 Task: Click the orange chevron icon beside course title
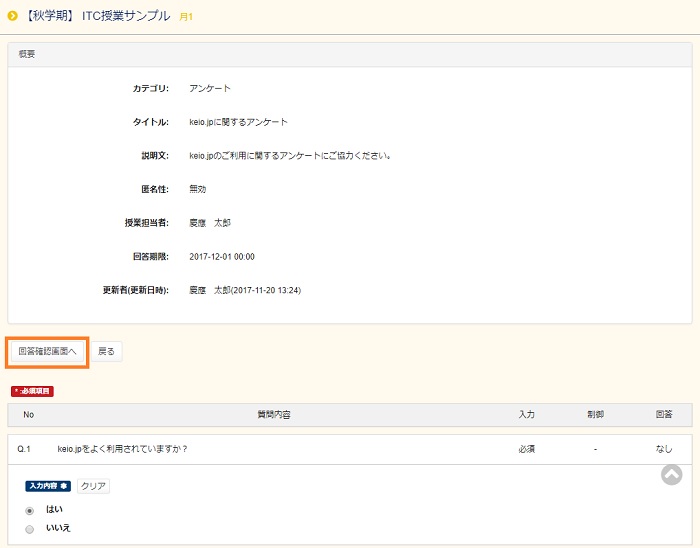pos(13,16)
